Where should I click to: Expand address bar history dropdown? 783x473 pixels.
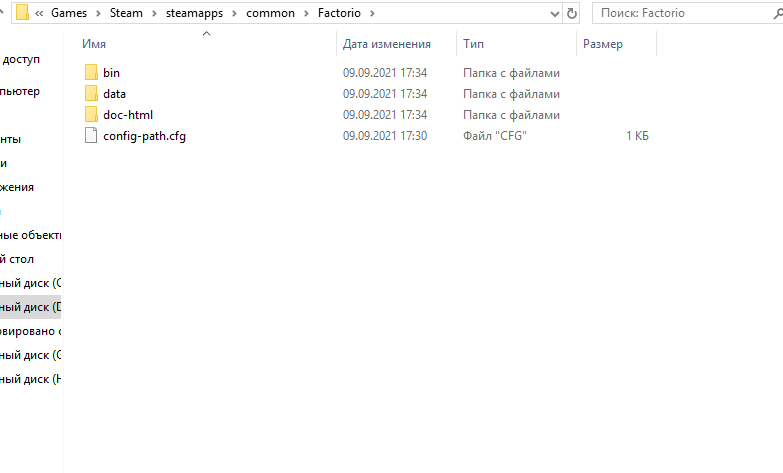click(x=554, y=14)
